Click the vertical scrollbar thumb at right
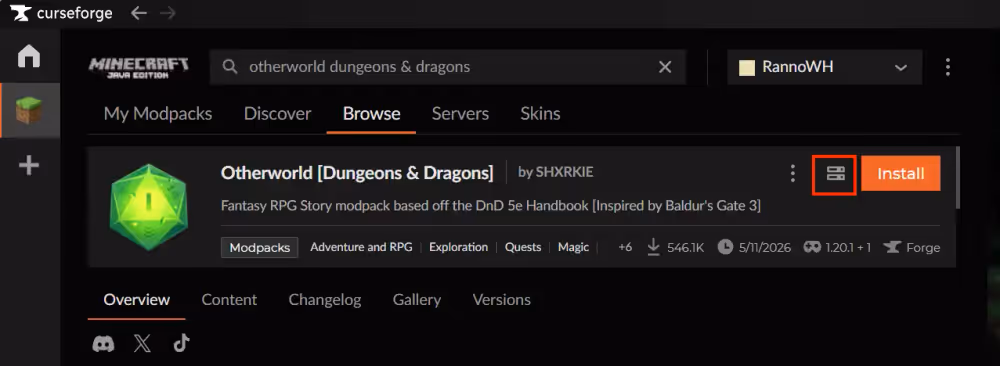 (957, 177)
